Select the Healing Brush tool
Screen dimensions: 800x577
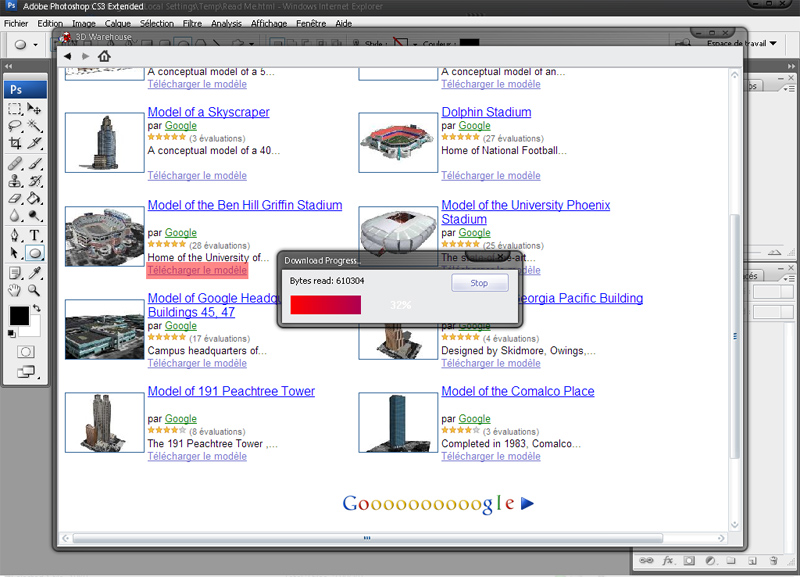(x=15, y=164)
